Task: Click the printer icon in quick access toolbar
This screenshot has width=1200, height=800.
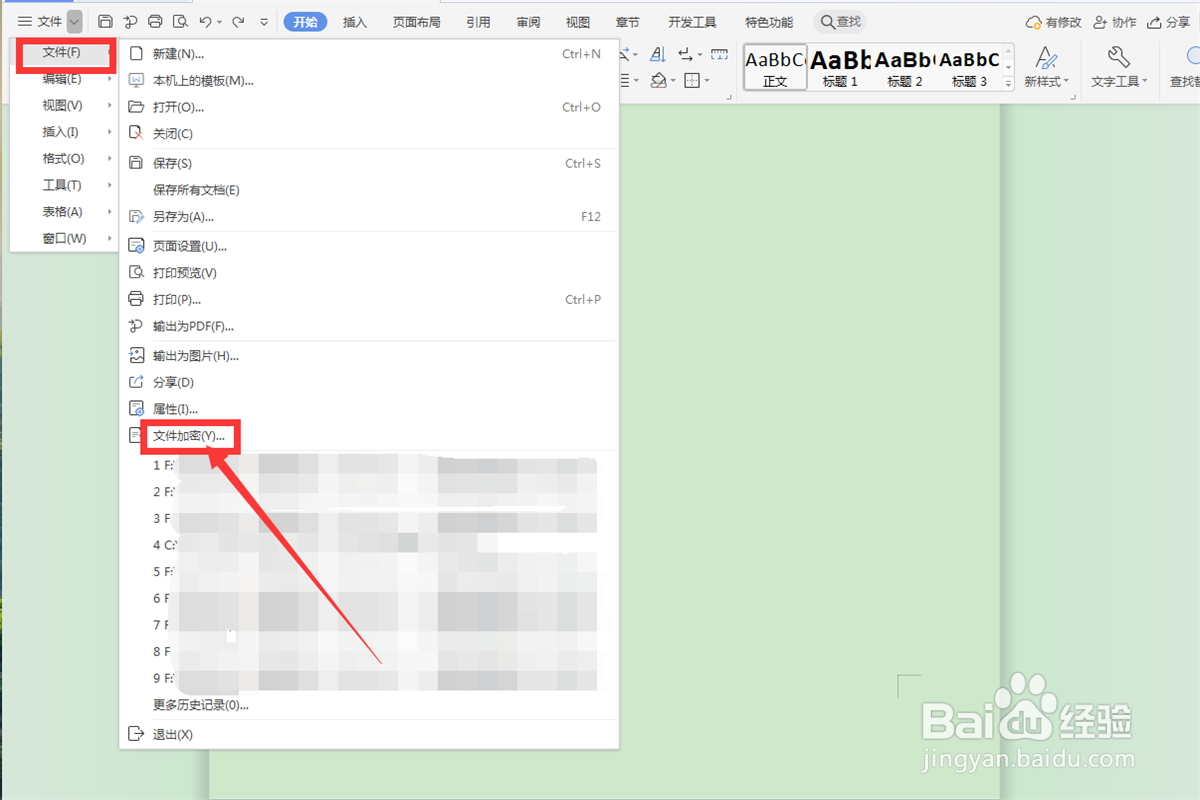Action: (155, 21)
